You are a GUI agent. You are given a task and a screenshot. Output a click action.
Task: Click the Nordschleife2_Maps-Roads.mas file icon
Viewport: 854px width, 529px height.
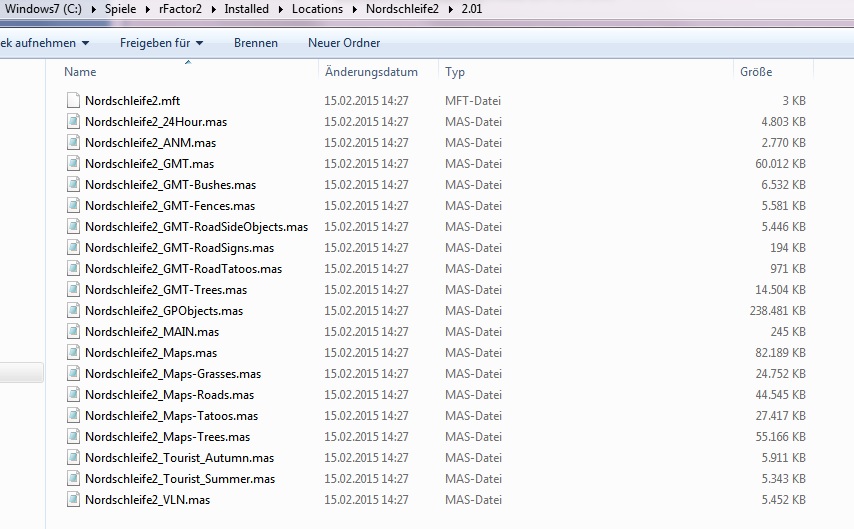pos(73,394)
